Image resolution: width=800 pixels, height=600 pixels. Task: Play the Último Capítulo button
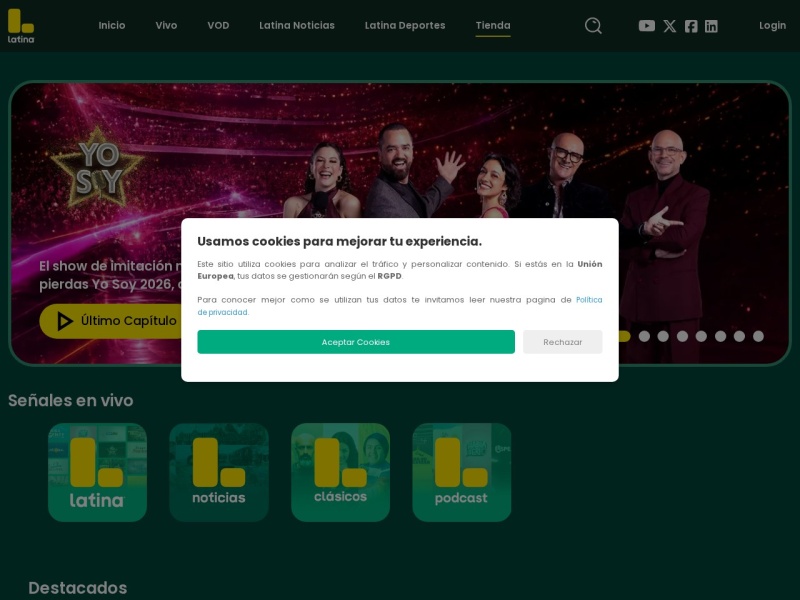[111, 321]
